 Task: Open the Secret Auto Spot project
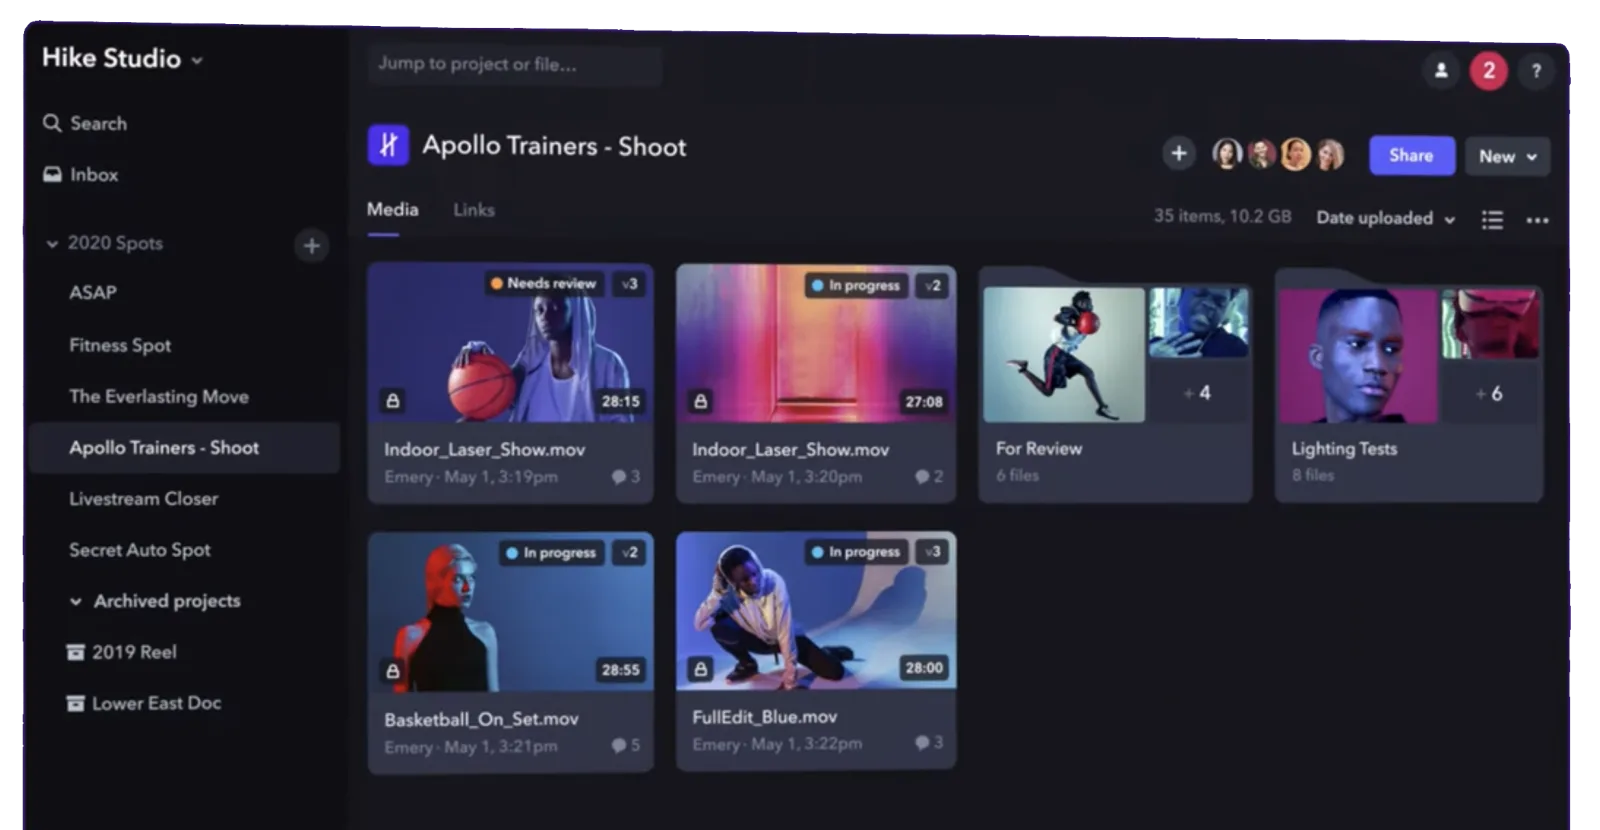(x=140, y=550)
